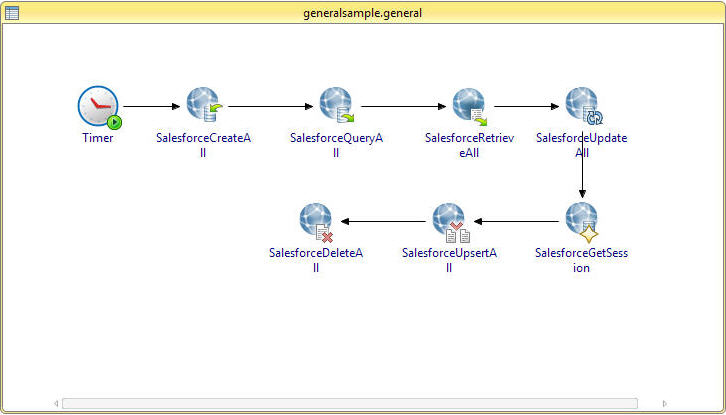Click the "SalesforceUpsertAll" label text
This screenshot has width=726, height=415.
pyautogui.click(x=449, y=260)
